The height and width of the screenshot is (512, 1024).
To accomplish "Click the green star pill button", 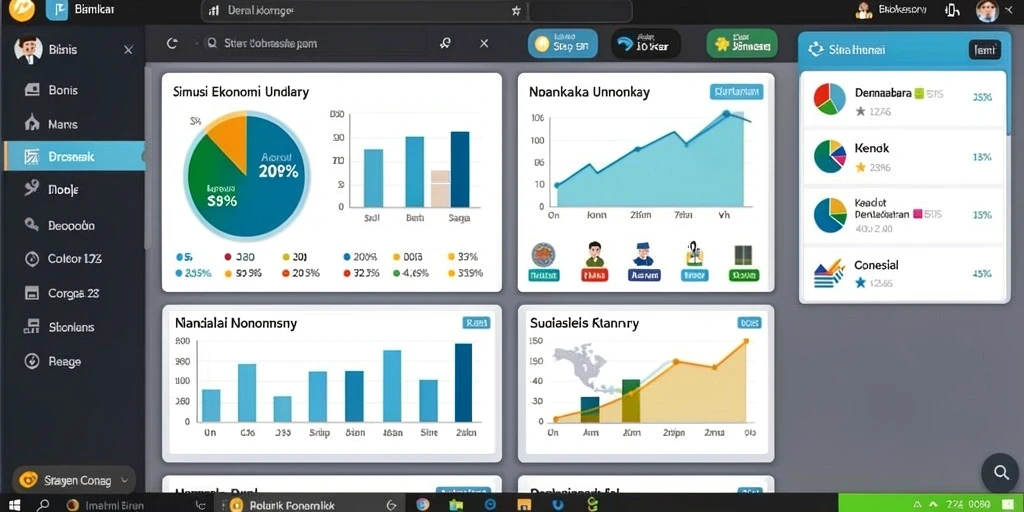I will pos(742,43).
